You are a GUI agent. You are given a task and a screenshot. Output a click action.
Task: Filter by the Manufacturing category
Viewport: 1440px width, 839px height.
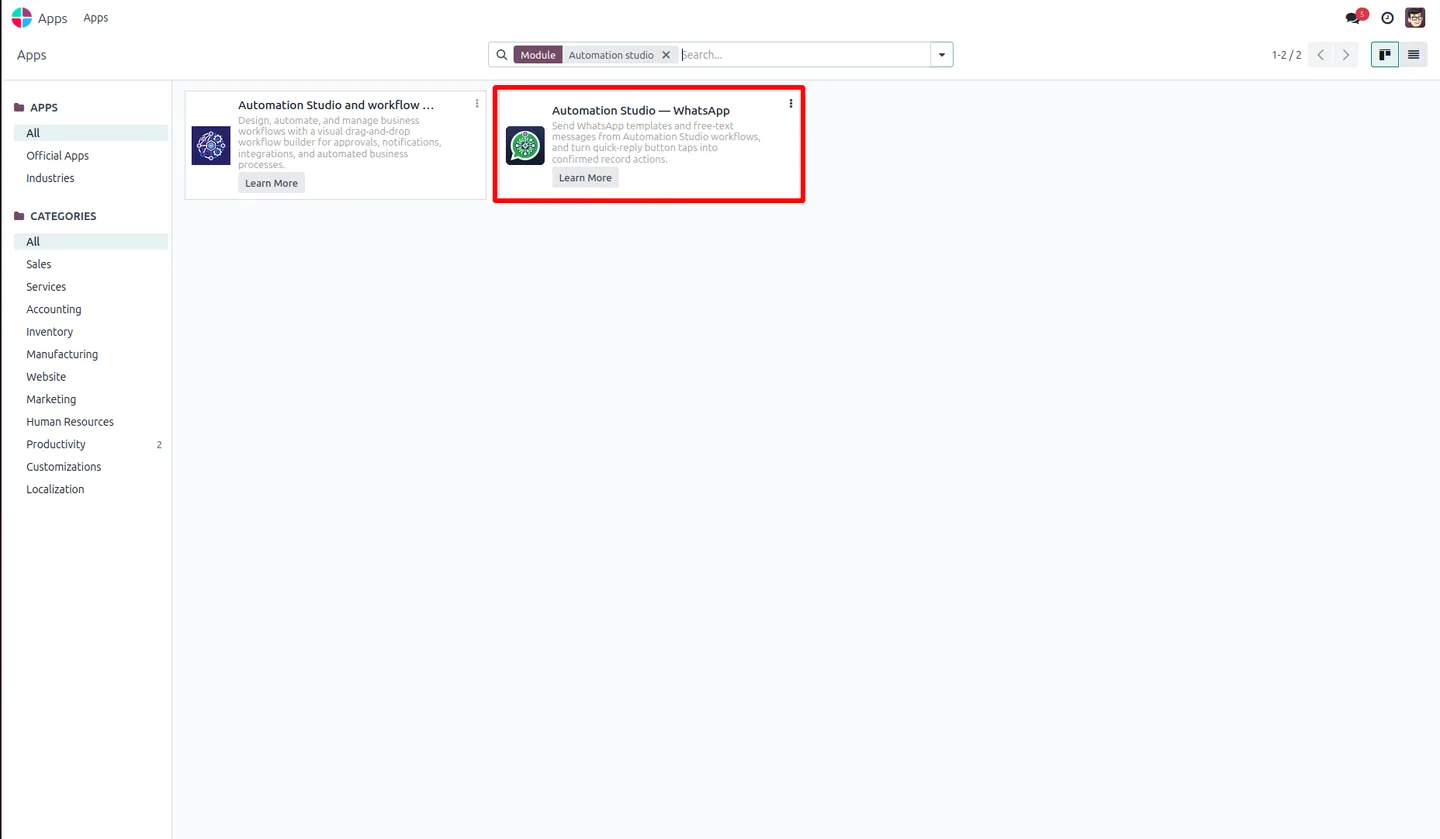tap(91, 354)
